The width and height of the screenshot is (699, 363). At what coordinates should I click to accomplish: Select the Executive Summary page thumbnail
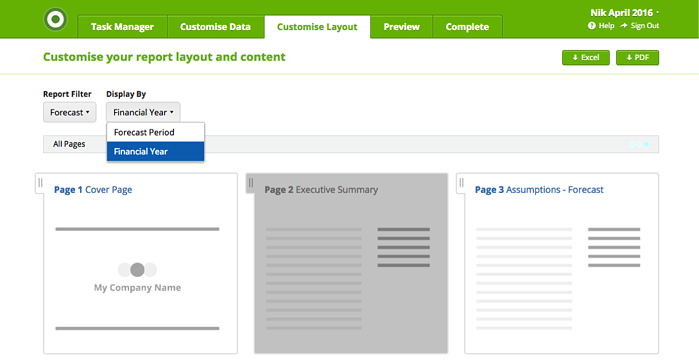pos(351,264)
